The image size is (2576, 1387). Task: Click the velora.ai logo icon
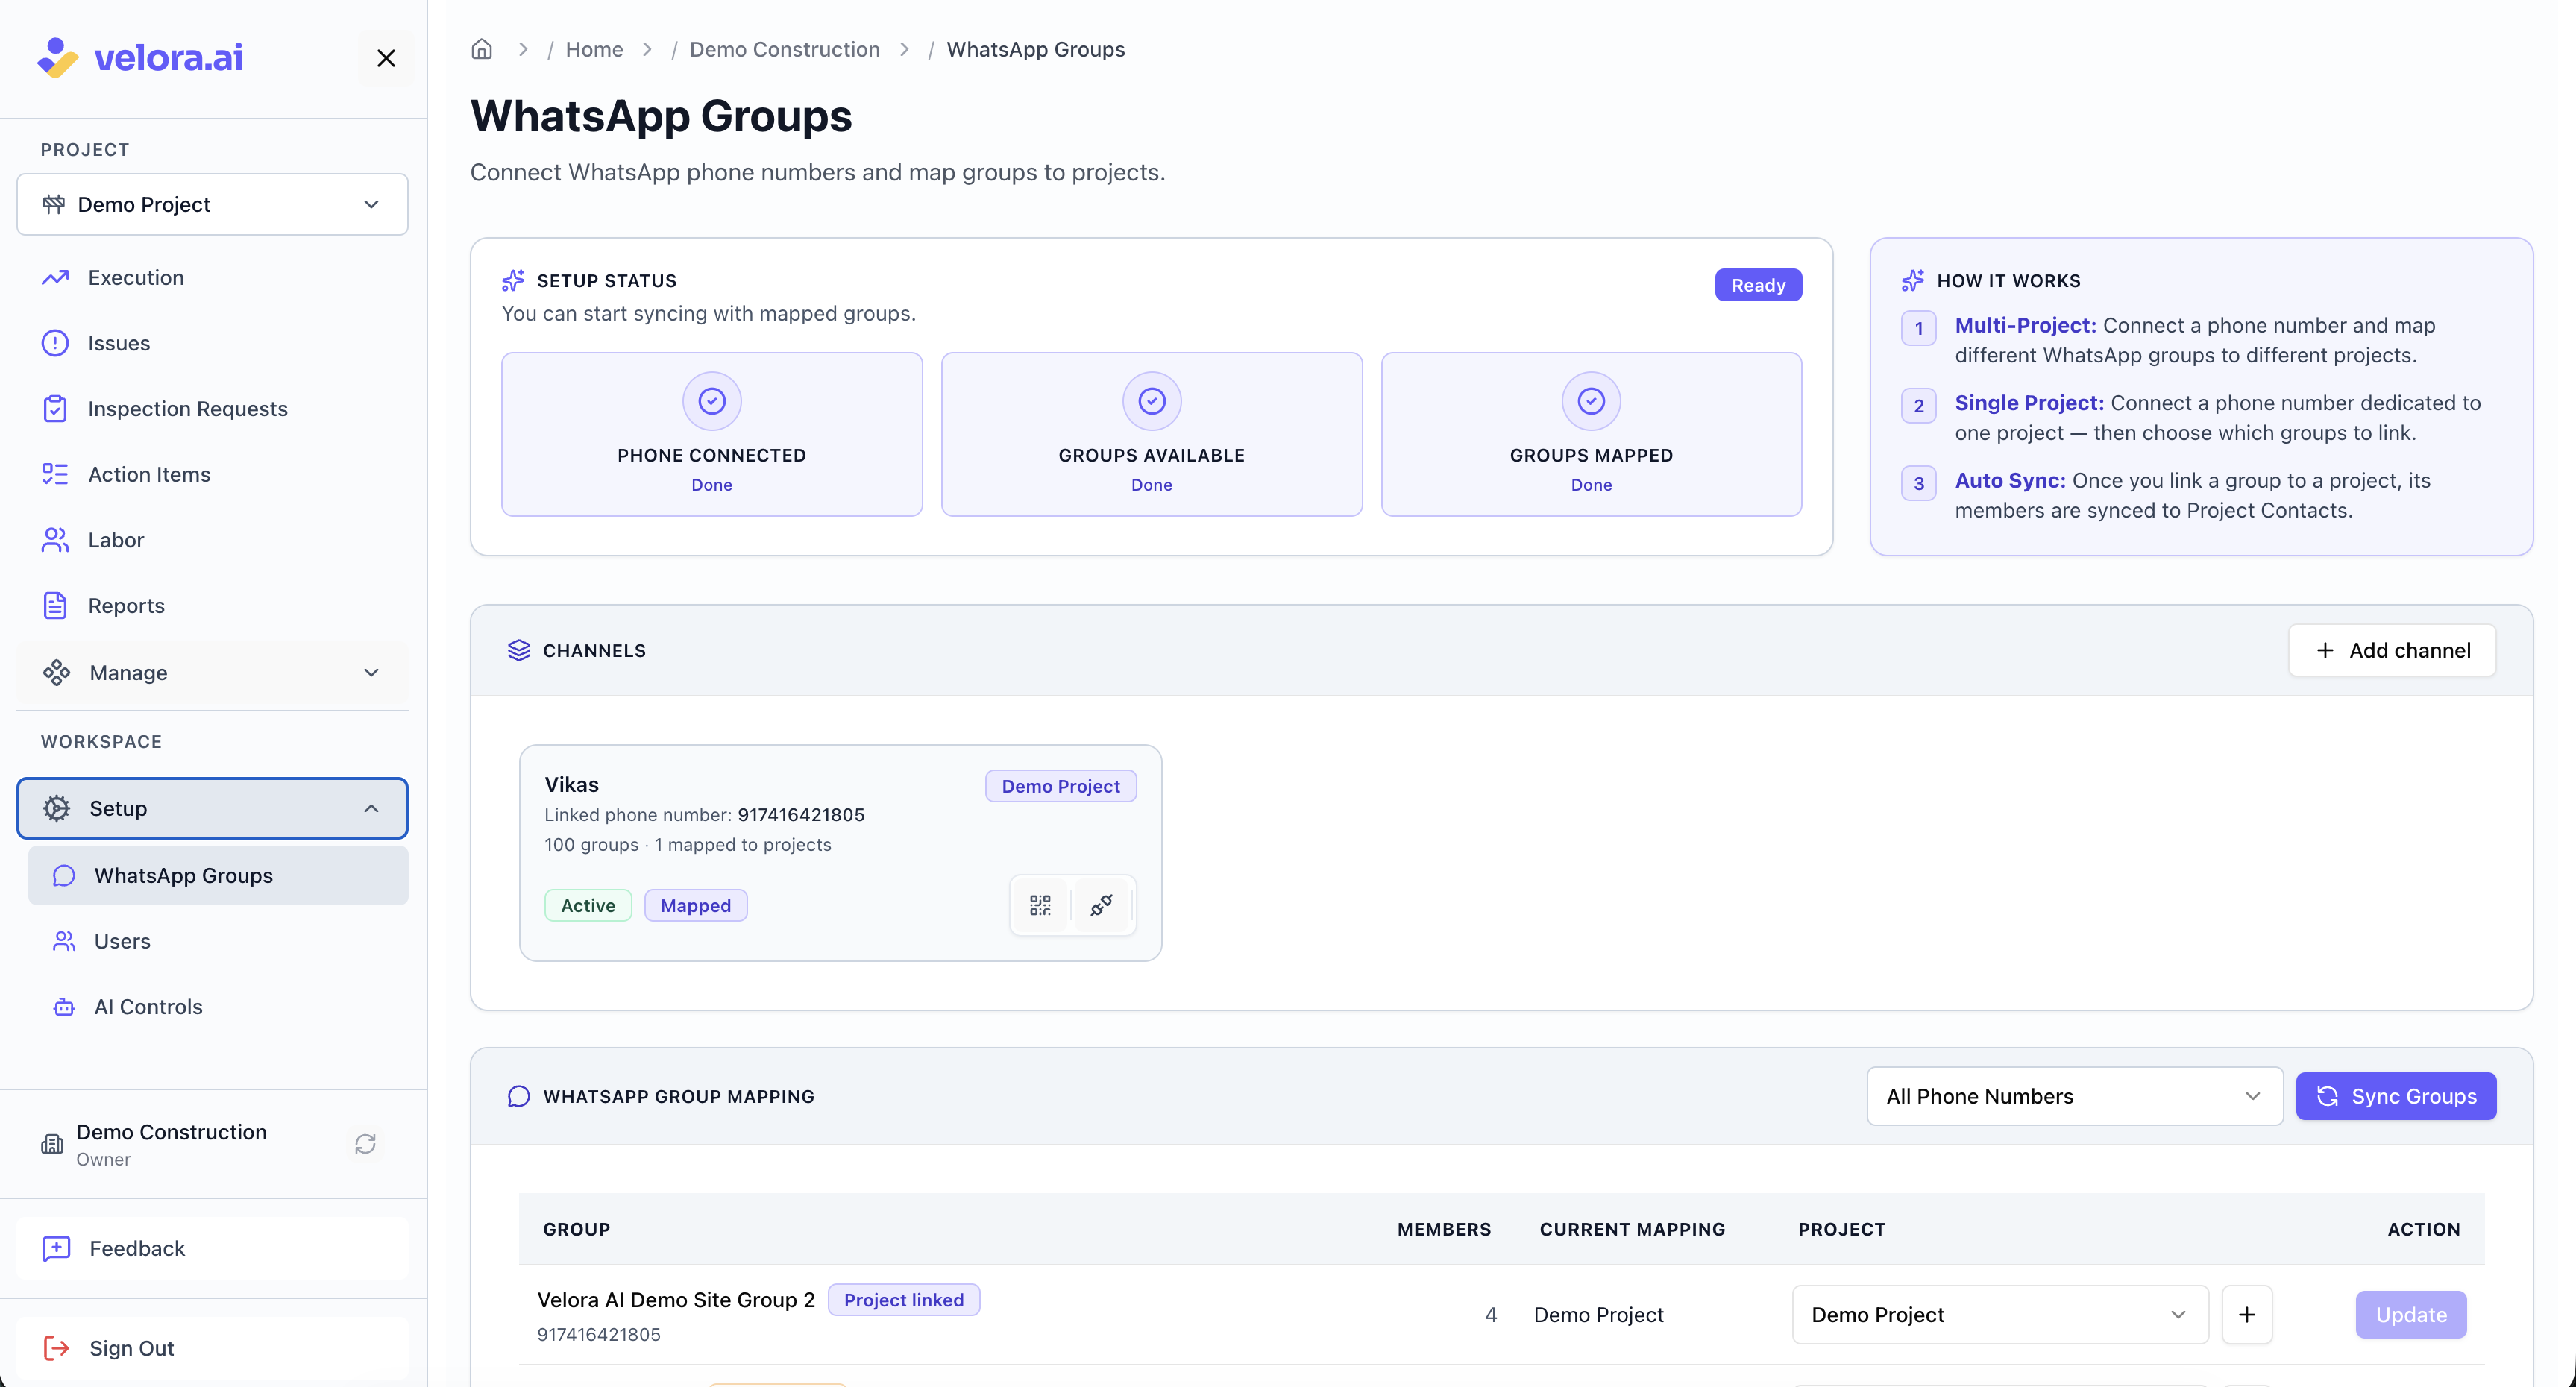pos(57,58)
